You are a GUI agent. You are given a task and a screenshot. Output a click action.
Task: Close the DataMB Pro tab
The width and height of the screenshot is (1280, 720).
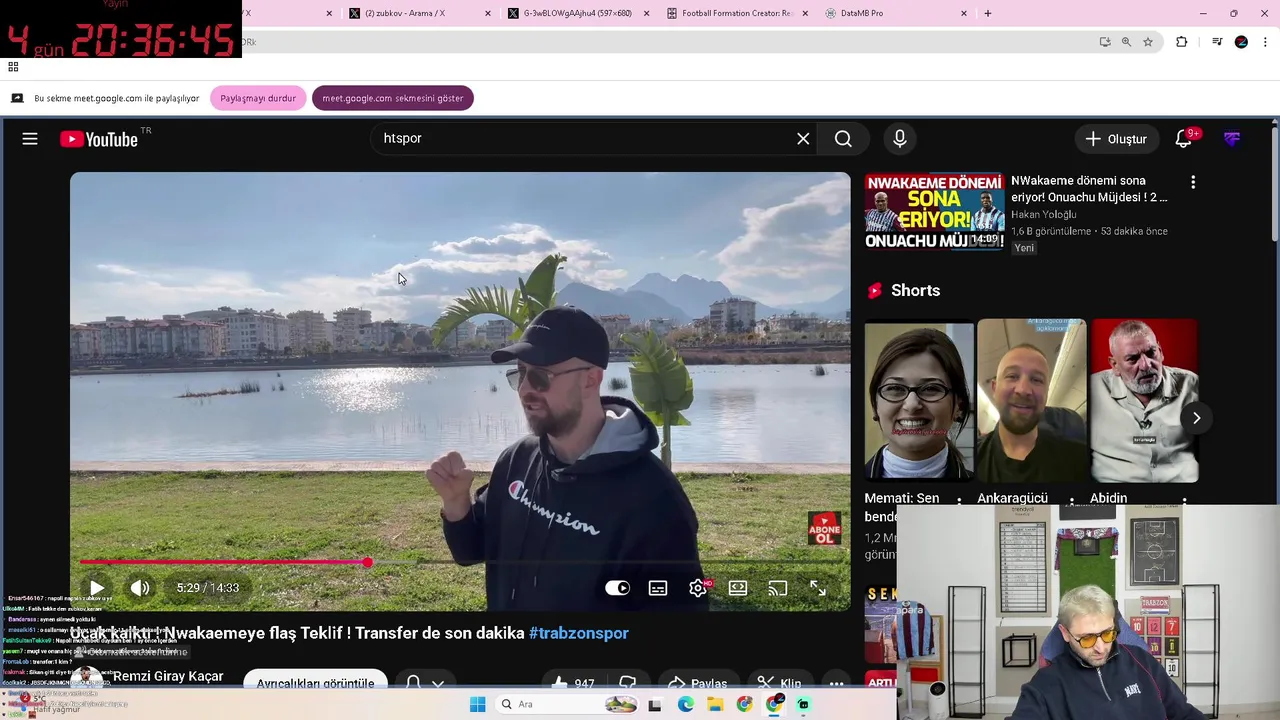[x=964, y=13]
